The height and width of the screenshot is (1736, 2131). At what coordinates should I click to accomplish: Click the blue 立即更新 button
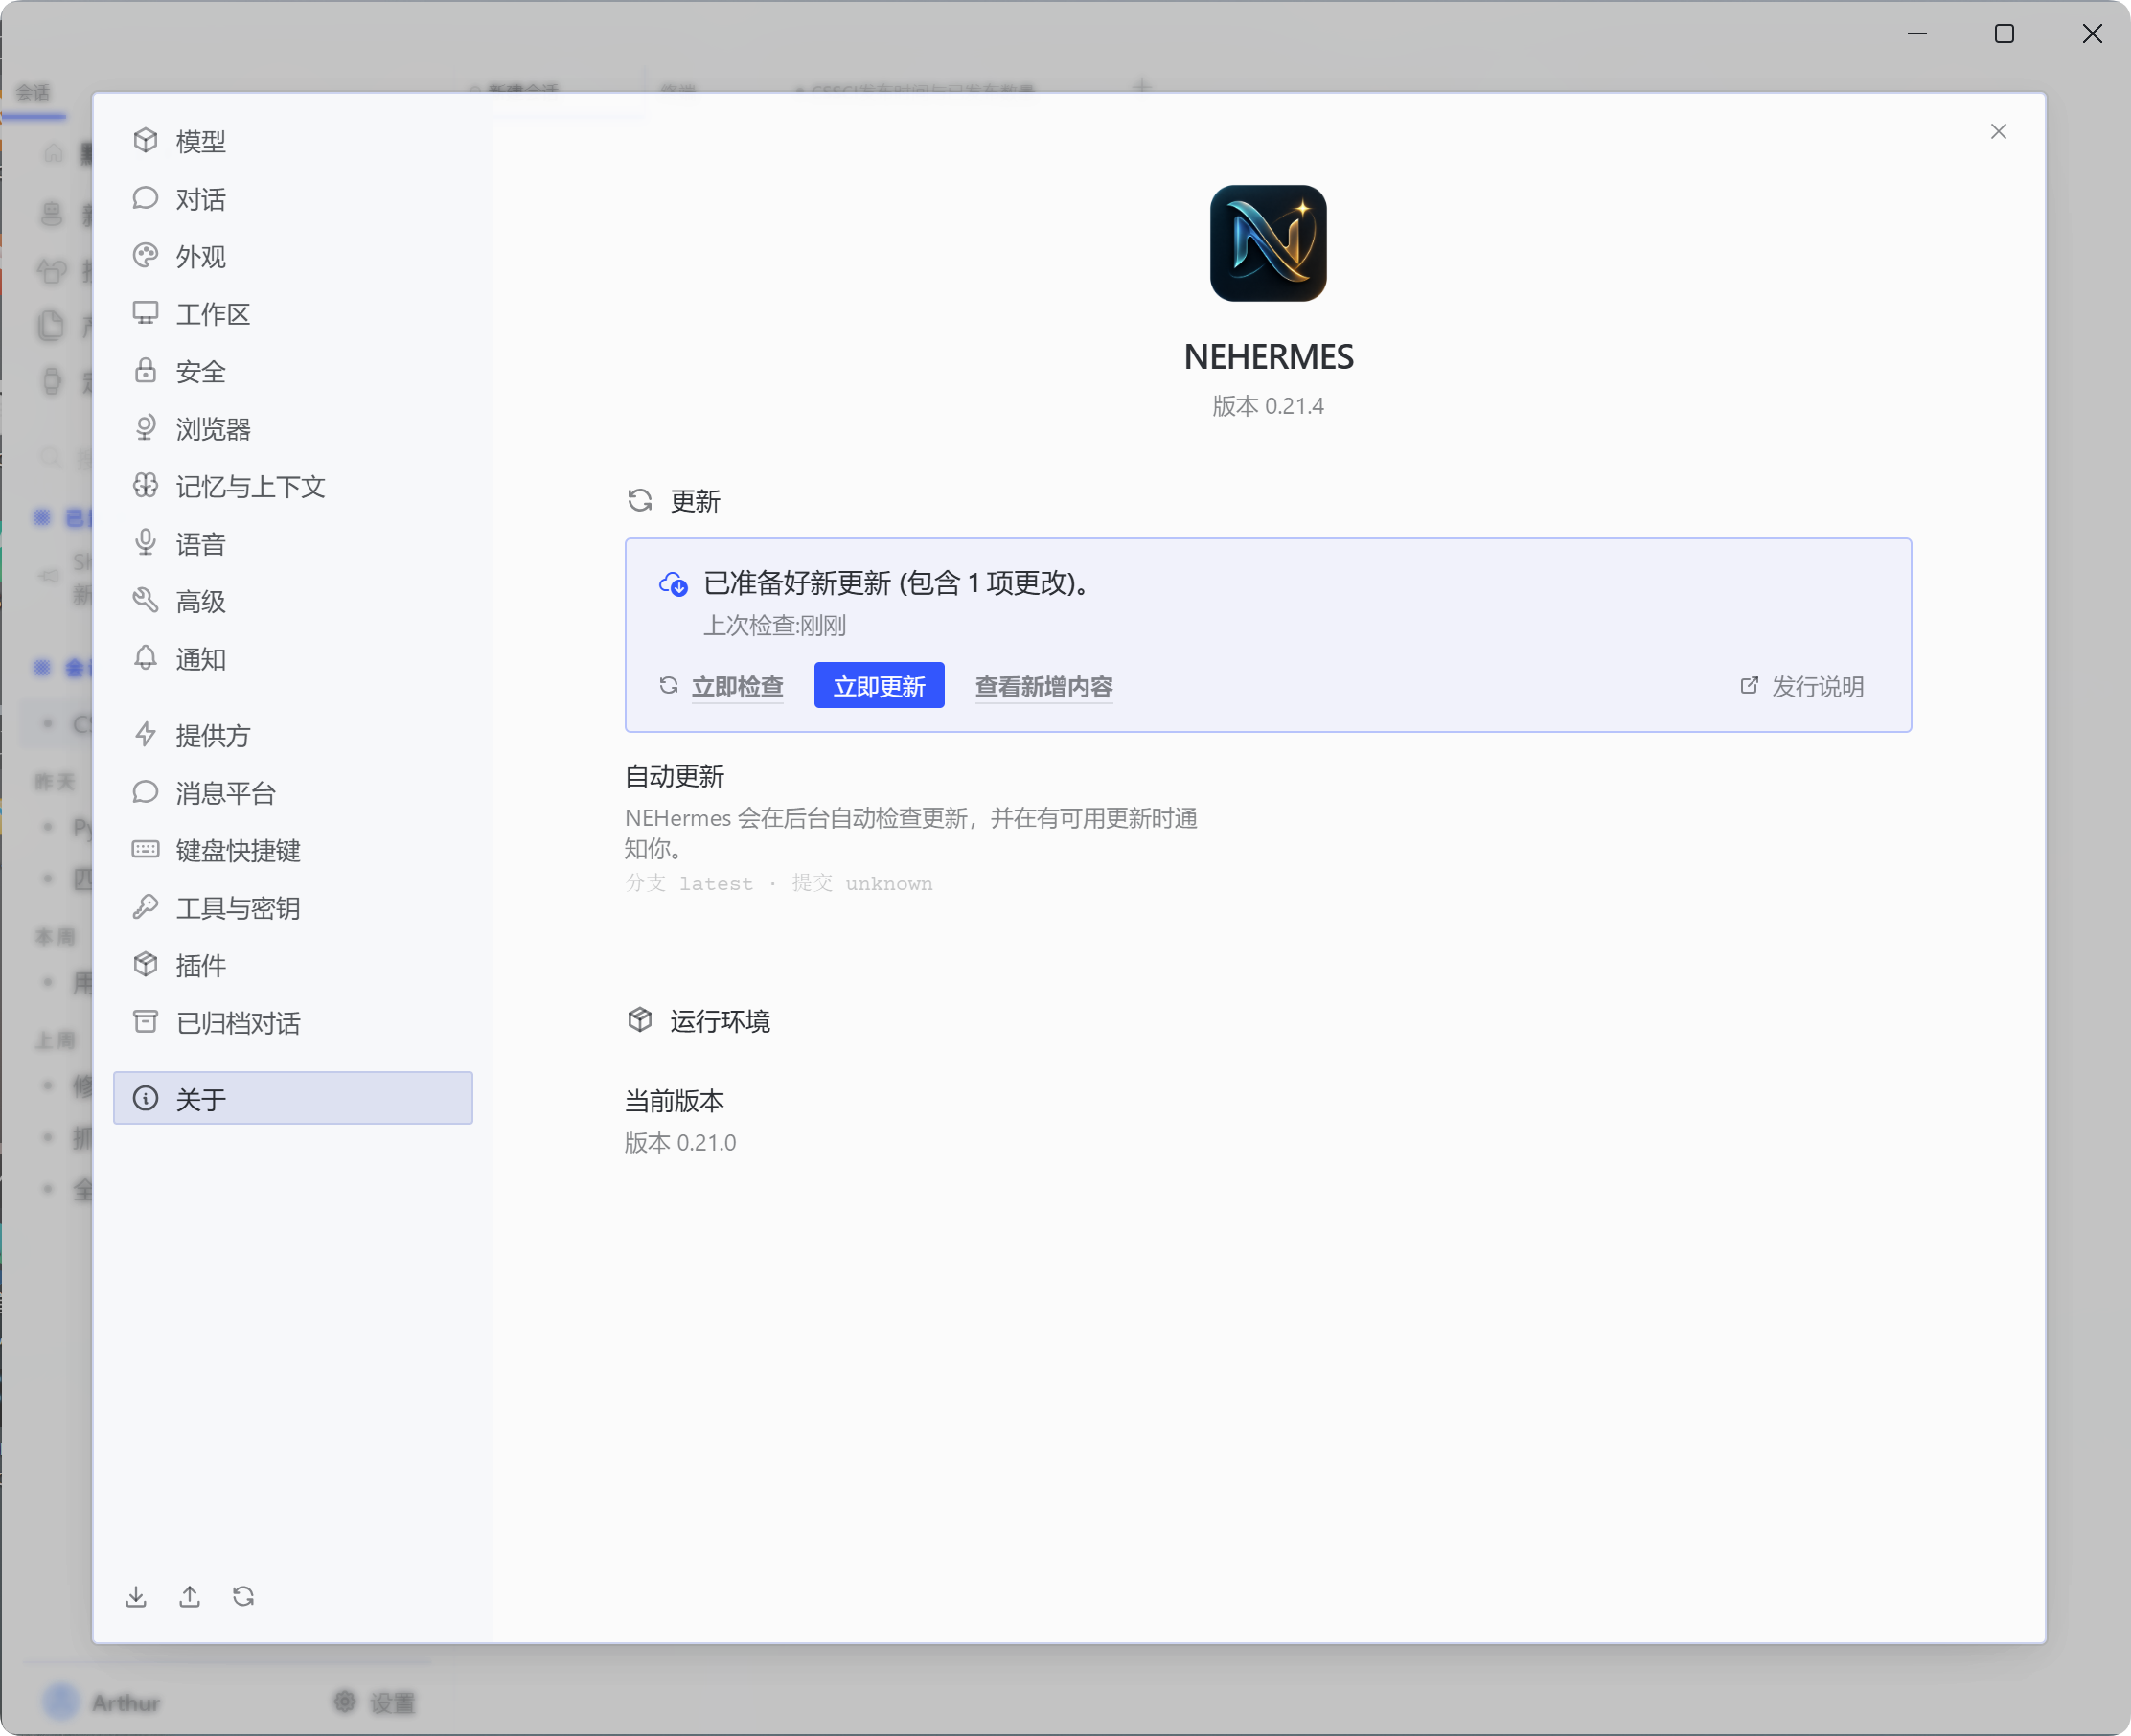pos(879,685)
